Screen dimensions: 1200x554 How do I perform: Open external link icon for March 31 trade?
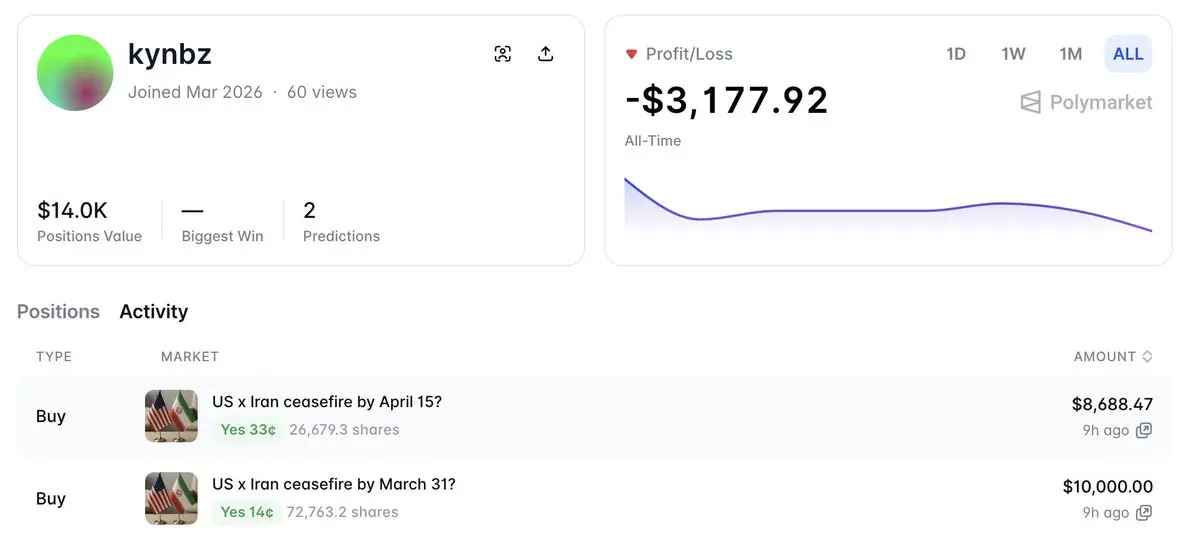pyautogui.click(x=1144, y=513)
